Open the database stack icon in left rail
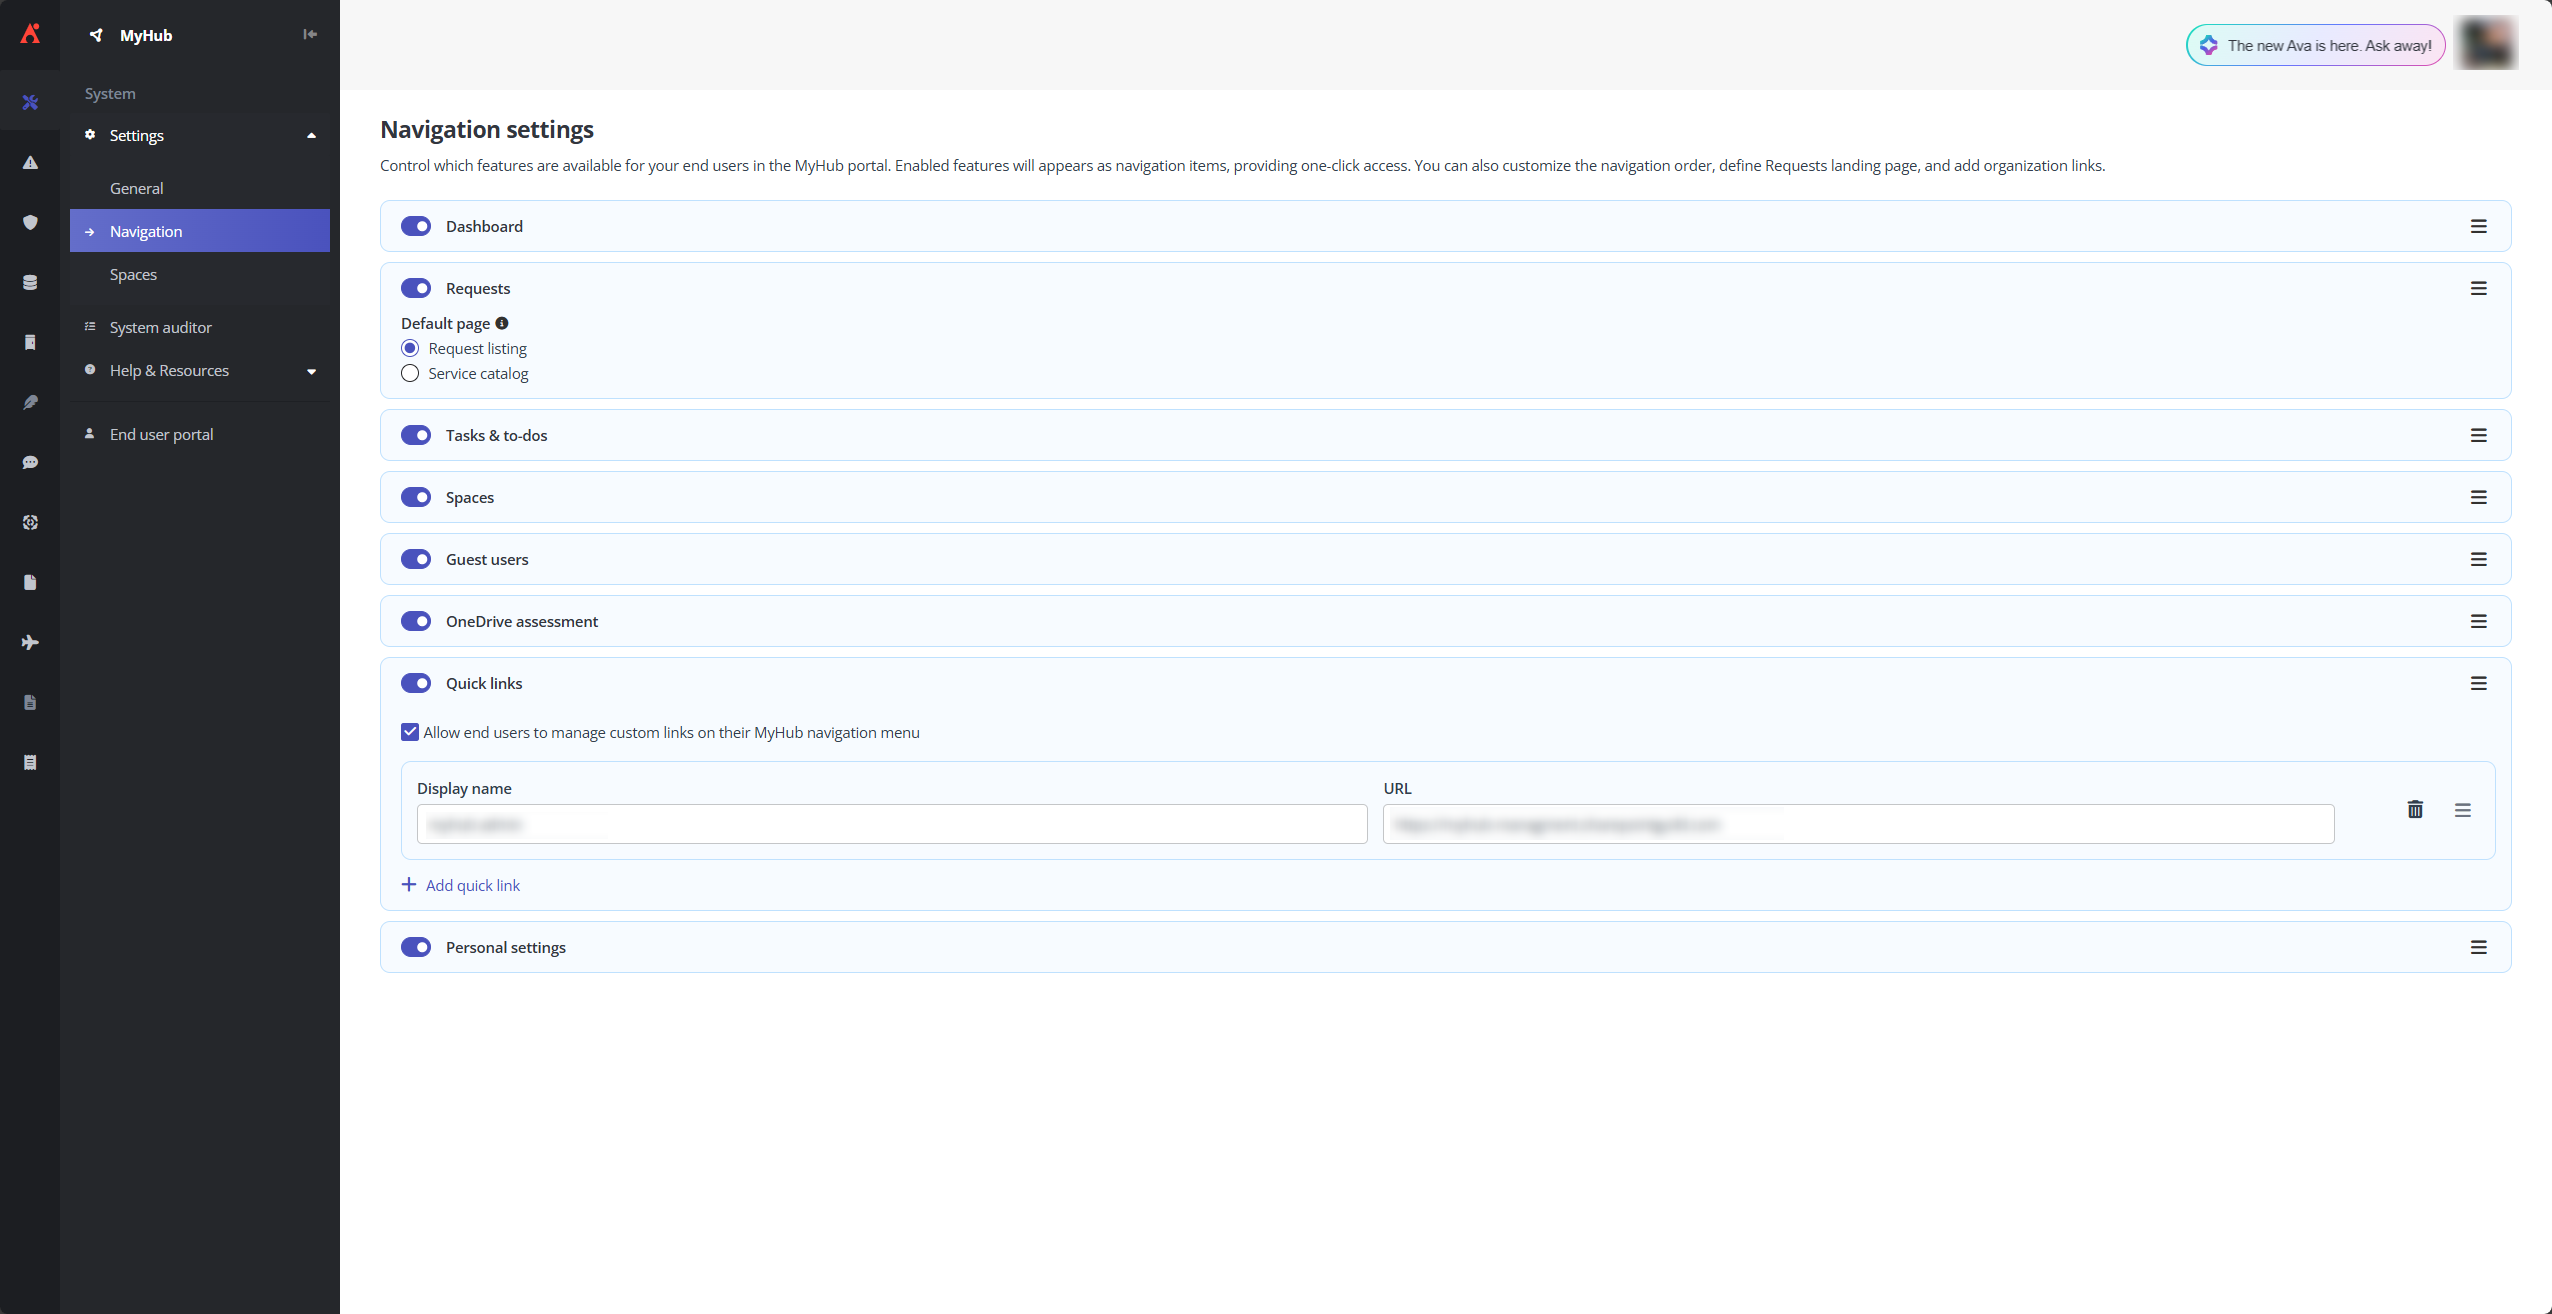Screen dimensions: 2552x1314 (30, 282)
